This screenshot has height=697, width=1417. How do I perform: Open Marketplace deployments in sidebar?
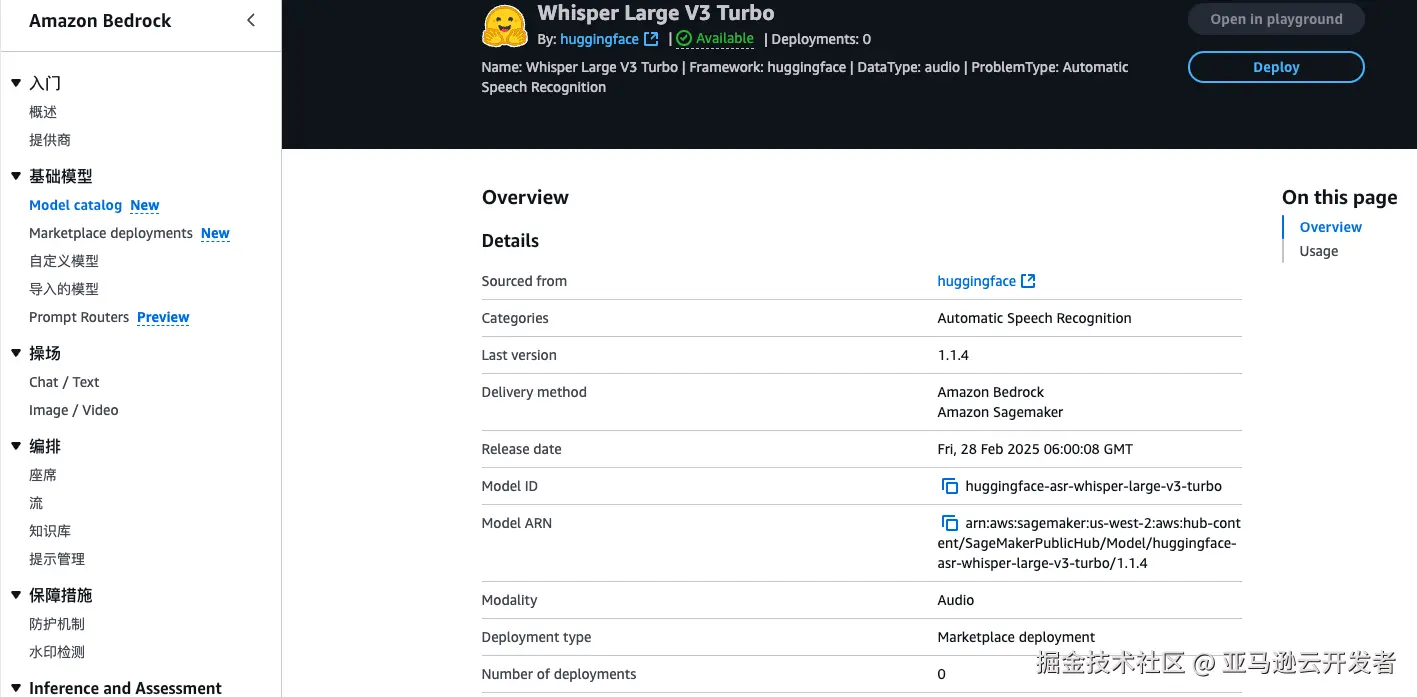pyautogui.click(x=111, y=233)
